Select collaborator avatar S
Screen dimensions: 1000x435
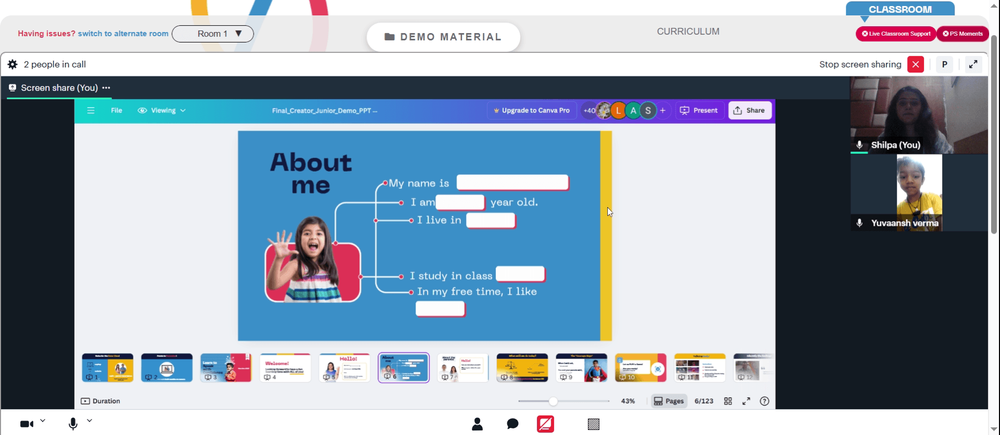[648, 110]
